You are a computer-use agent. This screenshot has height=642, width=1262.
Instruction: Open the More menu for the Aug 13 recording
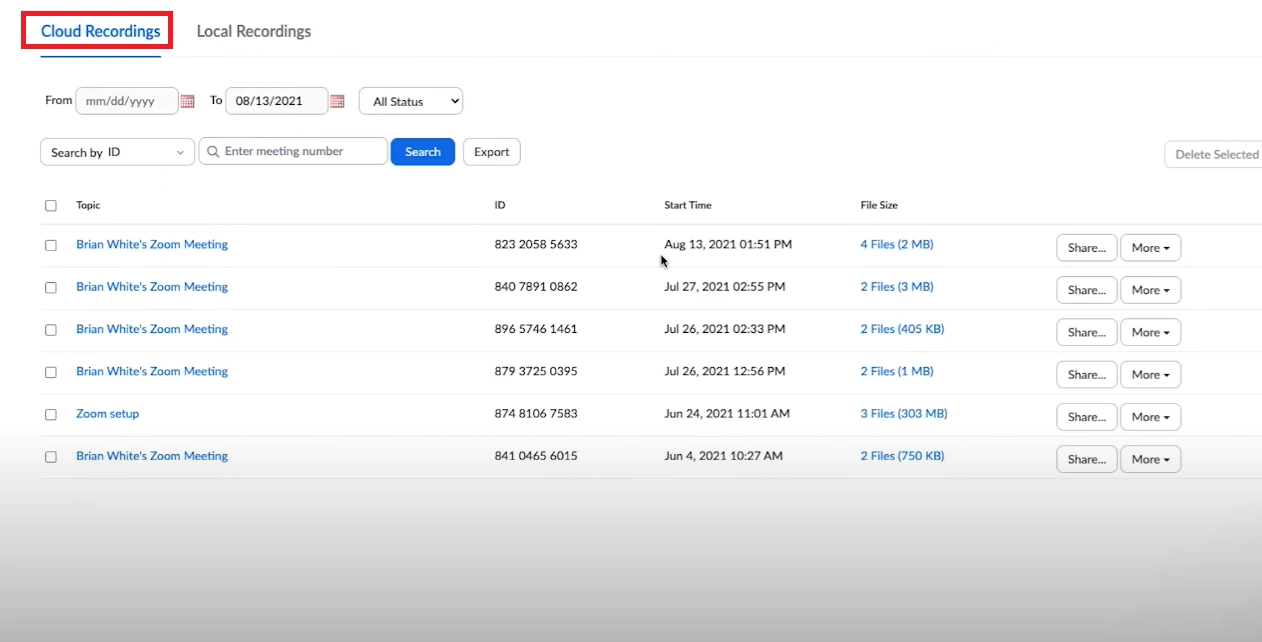coord(1150,247)
